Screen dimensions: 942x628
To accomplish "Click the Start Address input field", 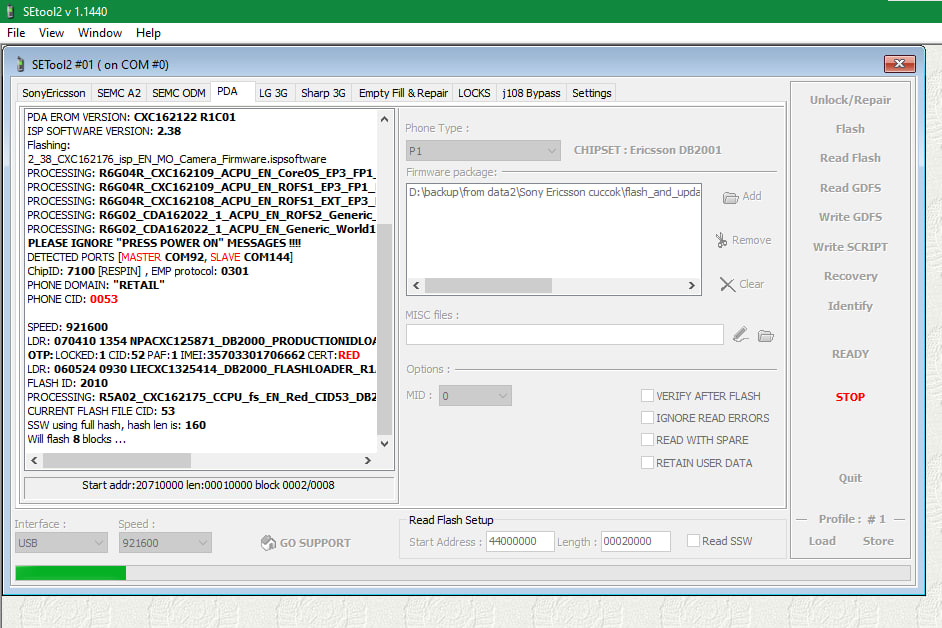I will tap(520, 541).
